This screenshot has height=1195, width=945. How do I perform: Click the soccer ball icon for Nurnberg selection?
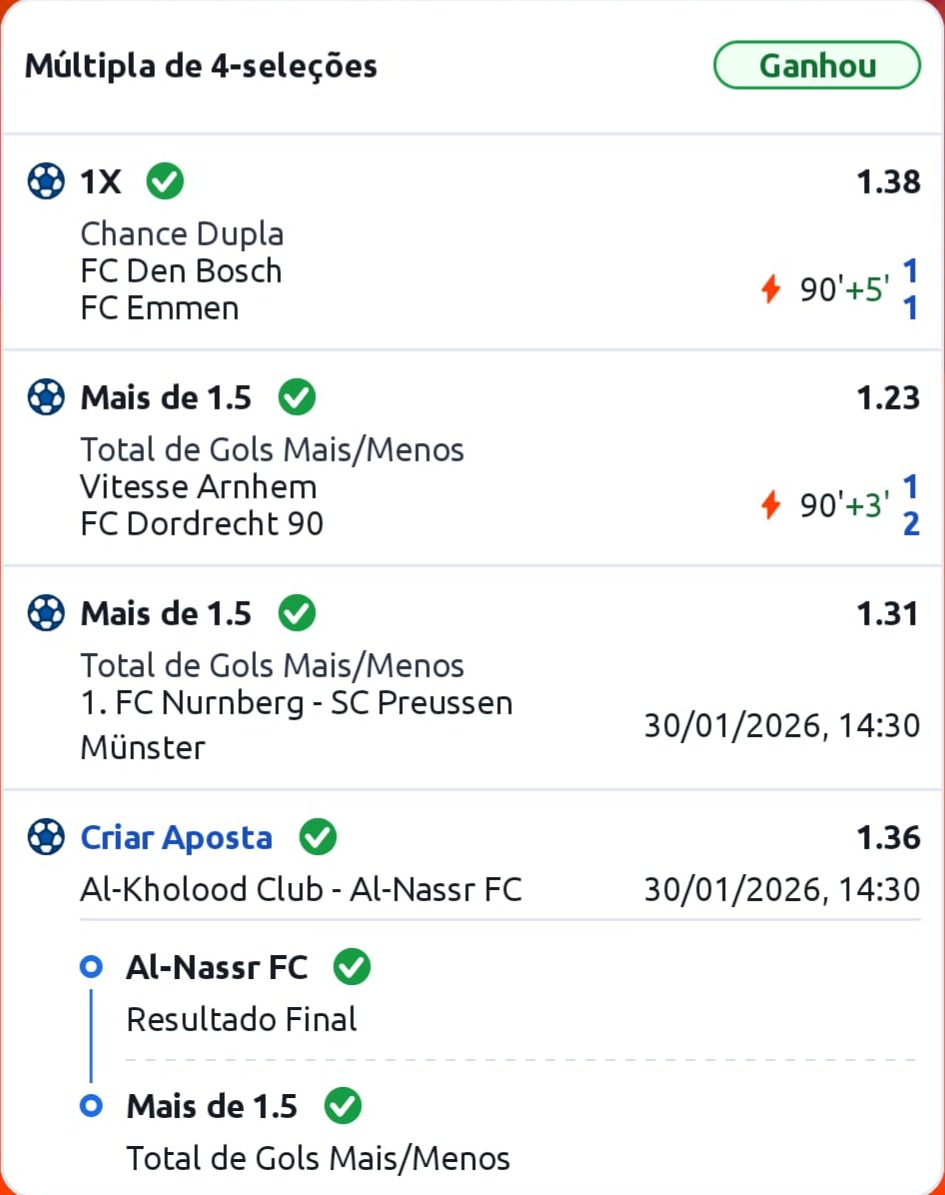point(46,612)
